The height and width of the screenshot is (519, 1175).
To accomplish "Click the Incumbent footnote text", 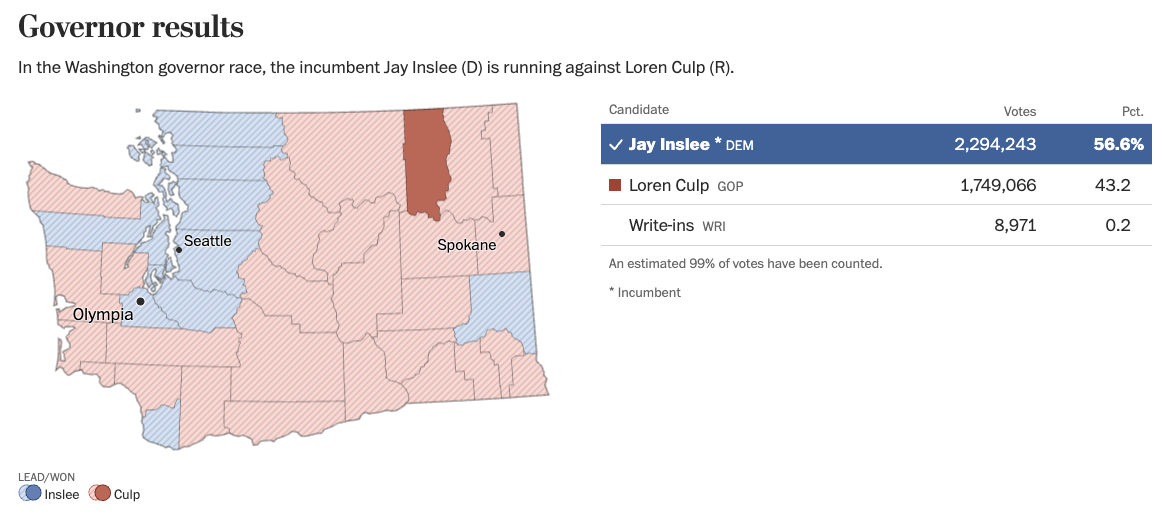I will pyautogui.click(x=644, y=293).
